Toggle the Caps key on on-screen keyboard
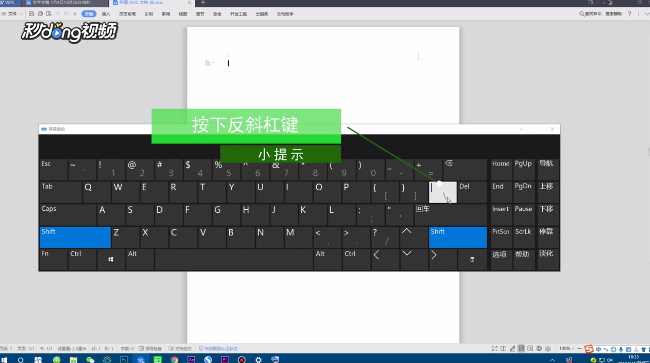 click(68, 215)
